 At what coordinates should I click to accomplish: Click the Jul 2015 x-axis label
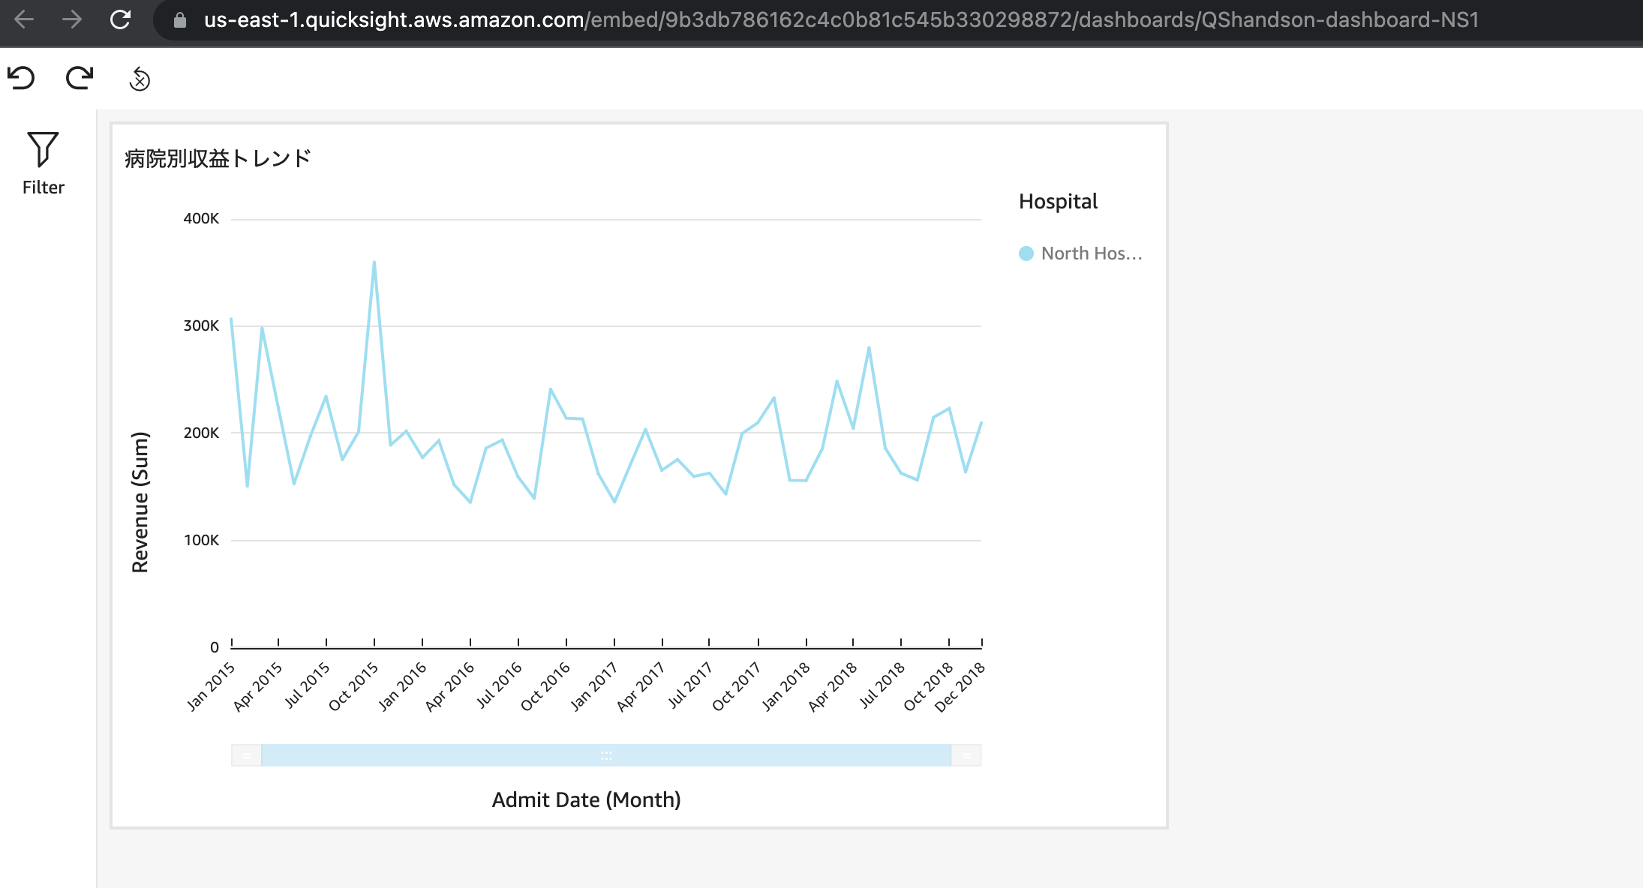coord(306,686)
